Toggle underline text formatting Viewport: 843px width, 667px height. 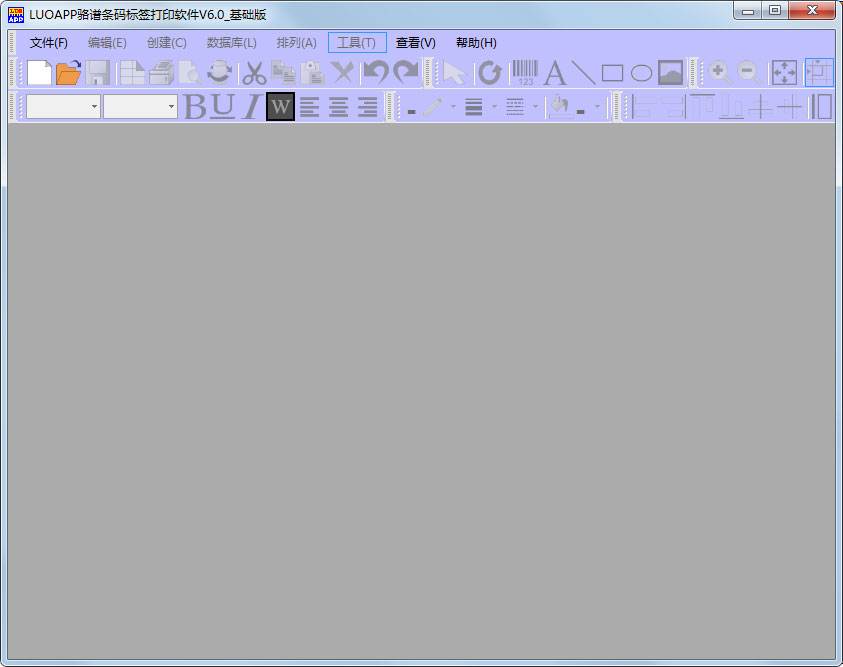(223, 106)
